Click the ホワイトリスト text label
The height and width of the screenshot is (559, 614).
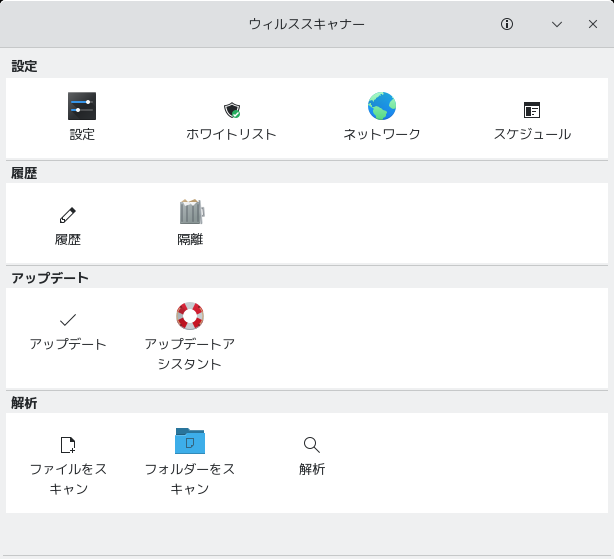pos(232,134)
